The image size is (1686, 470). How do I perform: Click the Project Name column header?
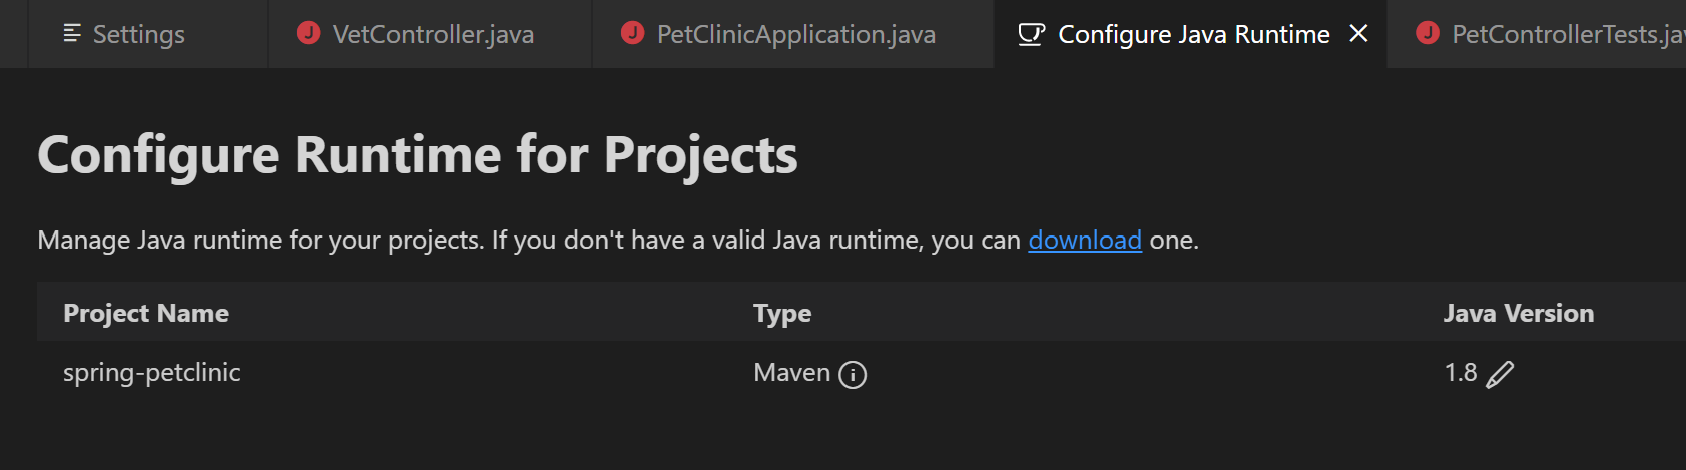146,313
